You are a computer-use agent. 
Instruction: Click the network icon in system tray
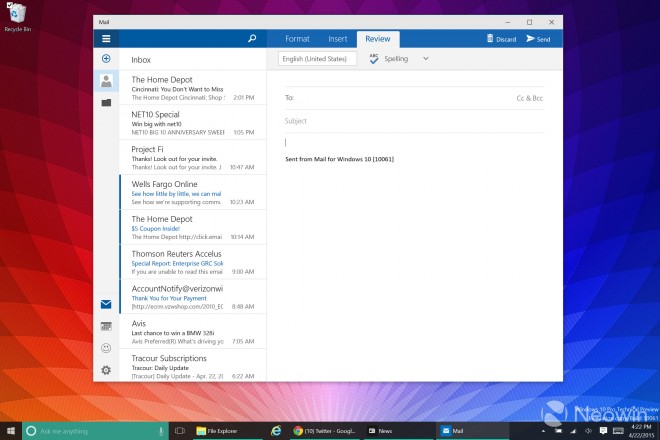[x=573, y=431]
